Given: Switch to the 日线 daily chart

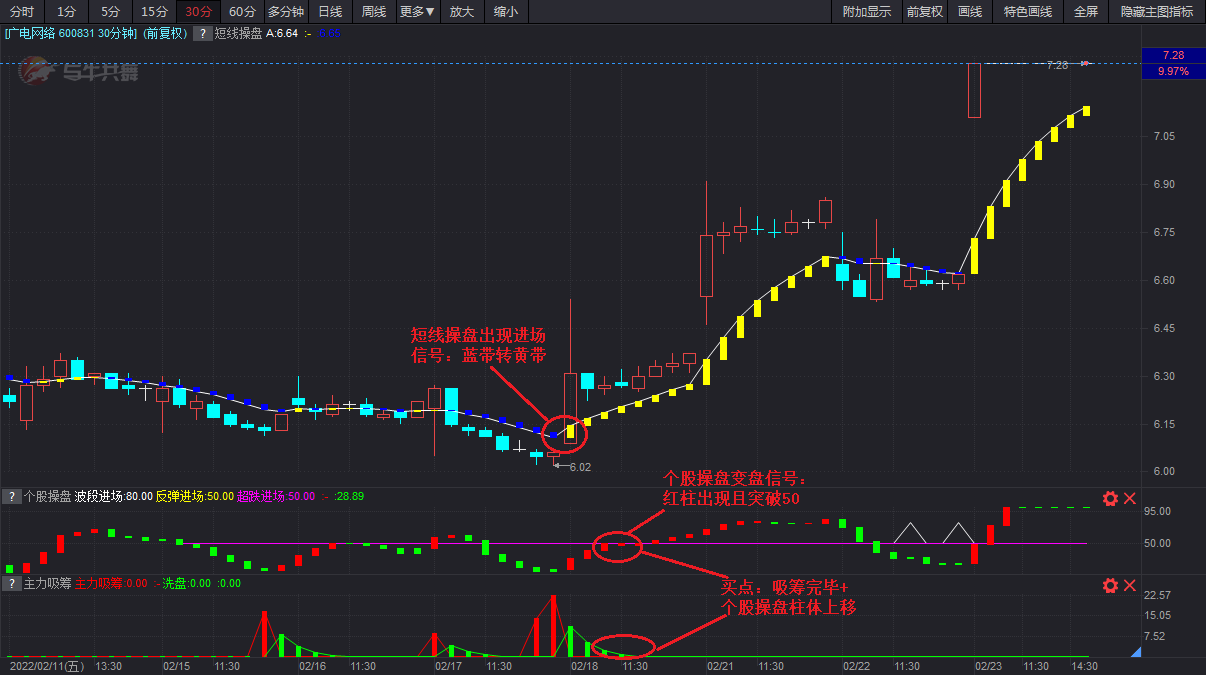Looking at the screenshot, I should [330, 12].
